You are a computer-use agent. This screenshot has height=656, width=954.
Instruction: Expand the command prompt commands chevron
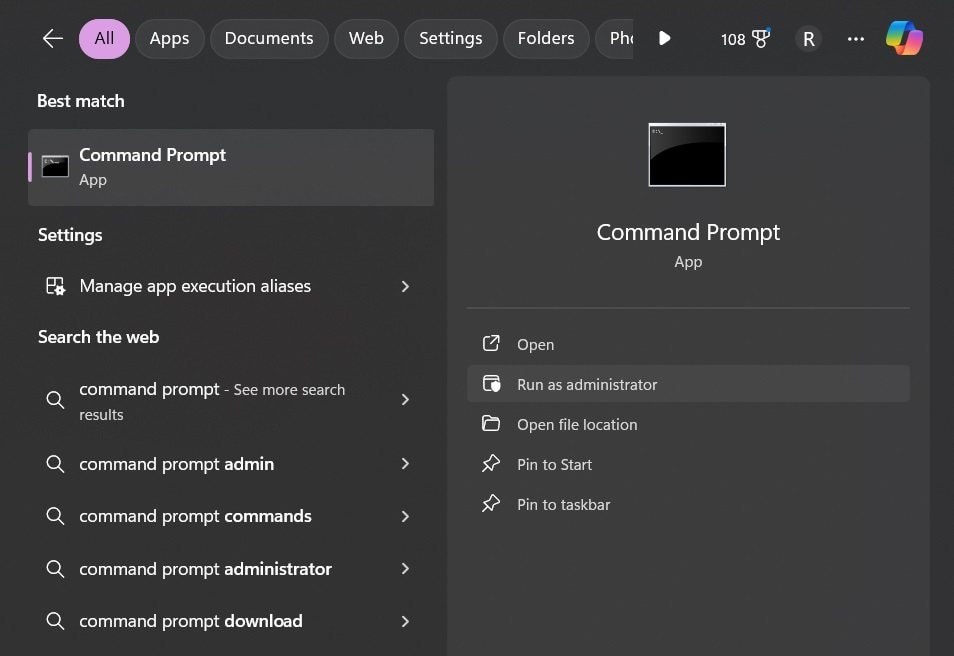(405, 516)
